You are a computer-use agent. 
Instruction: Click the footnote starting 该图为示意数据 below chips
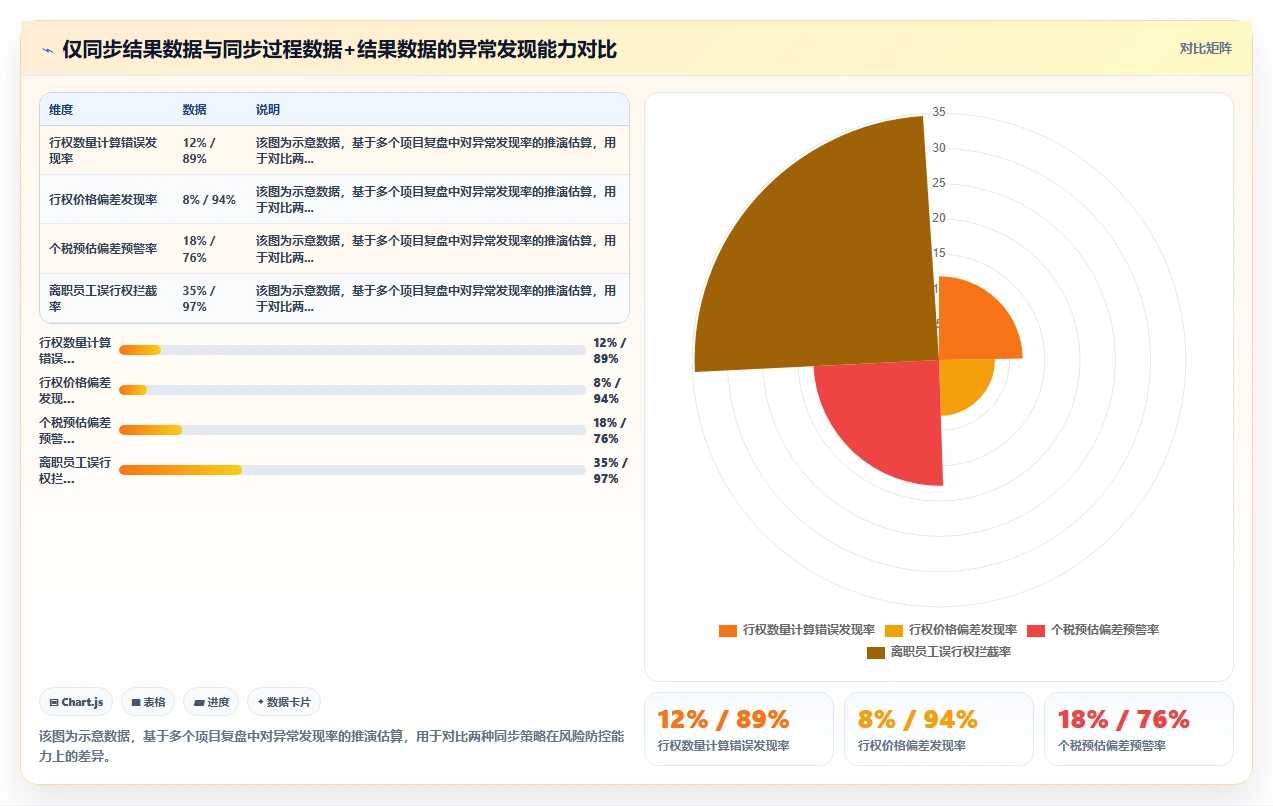coord(331,746)
